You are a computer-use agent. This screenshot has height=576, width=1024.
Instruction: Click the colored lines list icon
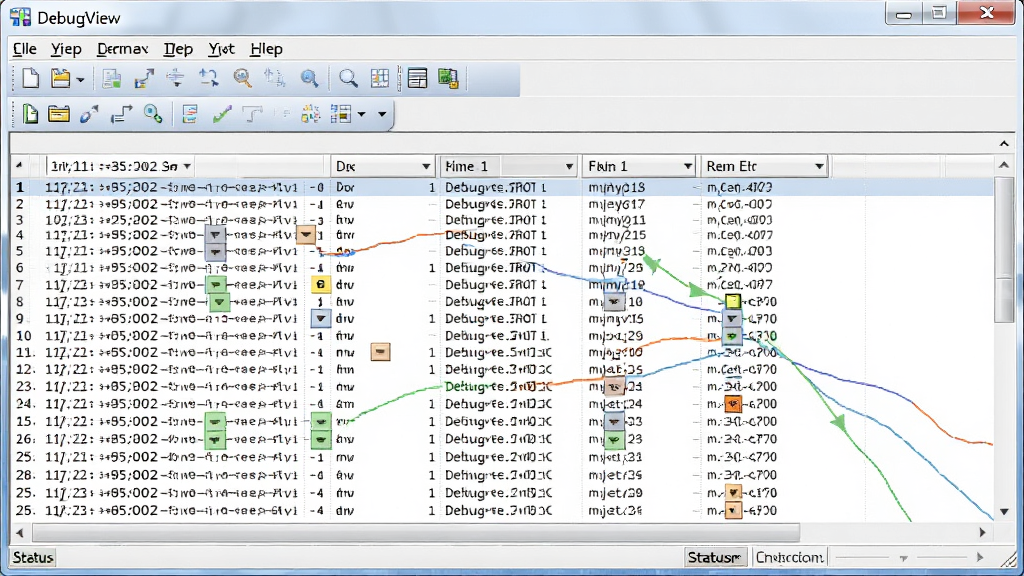coord(189,114)
